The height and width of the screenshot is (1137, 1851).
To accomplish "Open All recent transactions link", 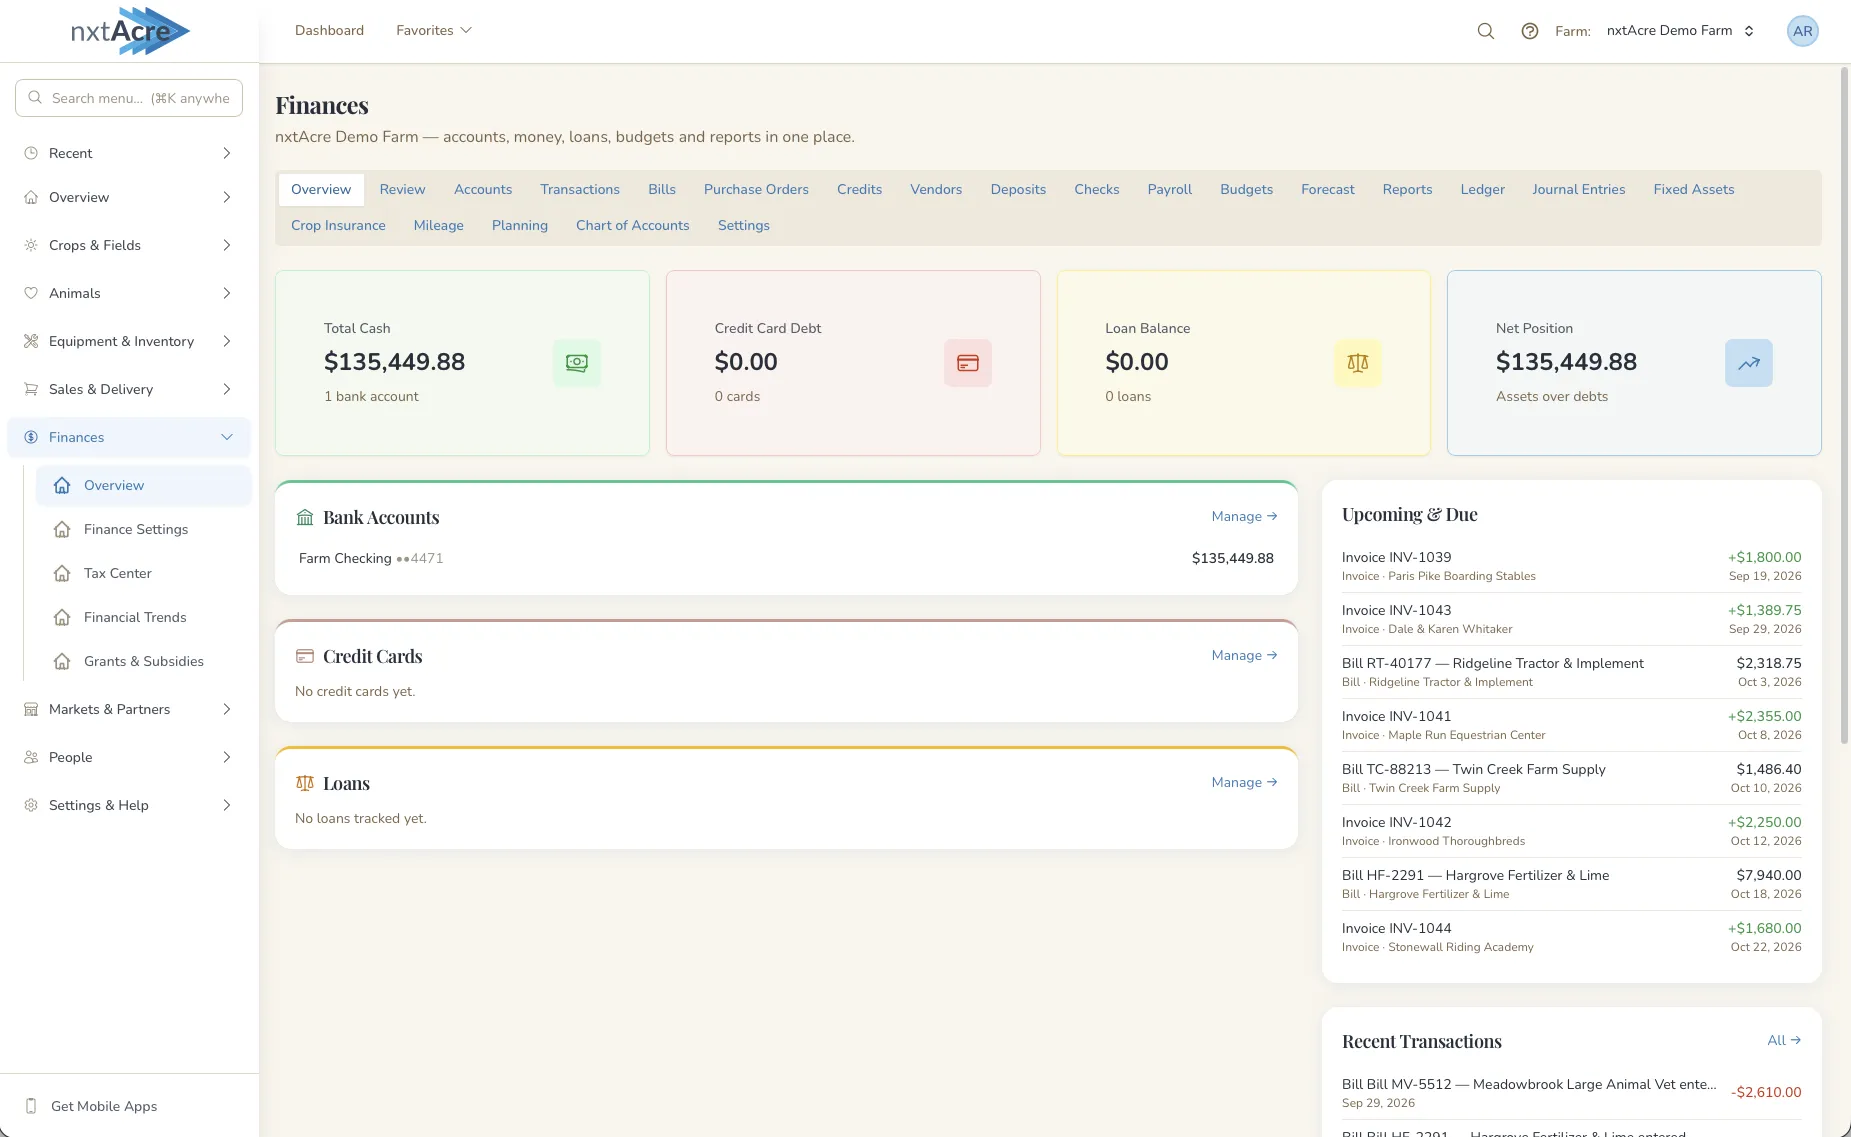I will coord(1784,1040).
